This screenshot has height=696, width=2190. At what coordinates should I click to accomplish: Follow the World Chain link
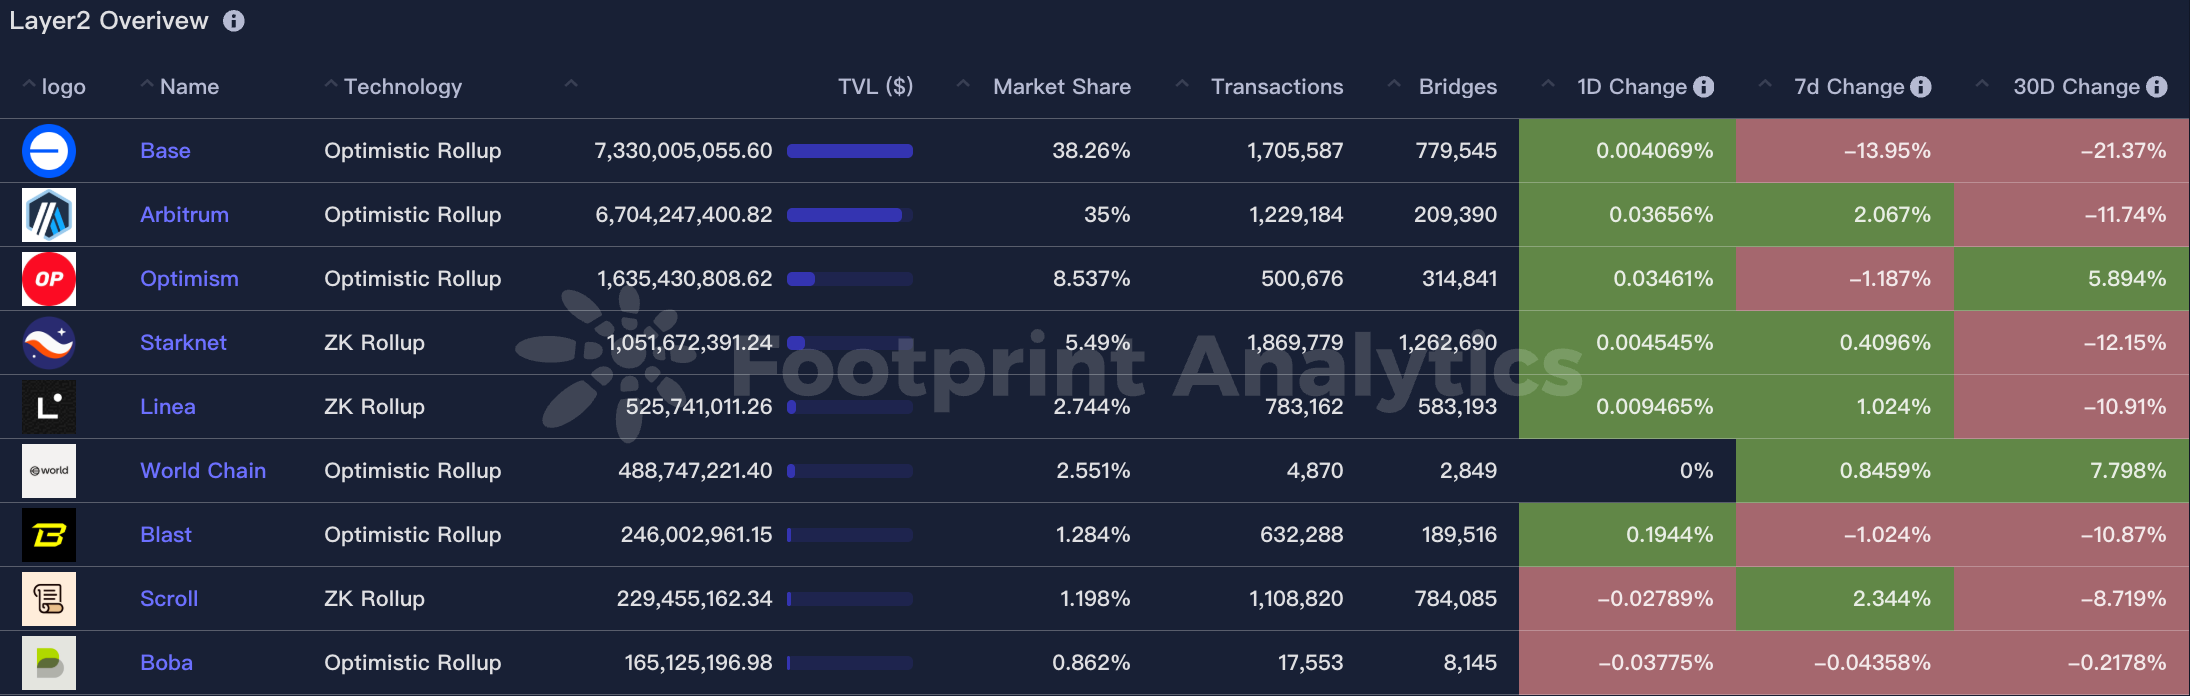(x=203, y=471)
